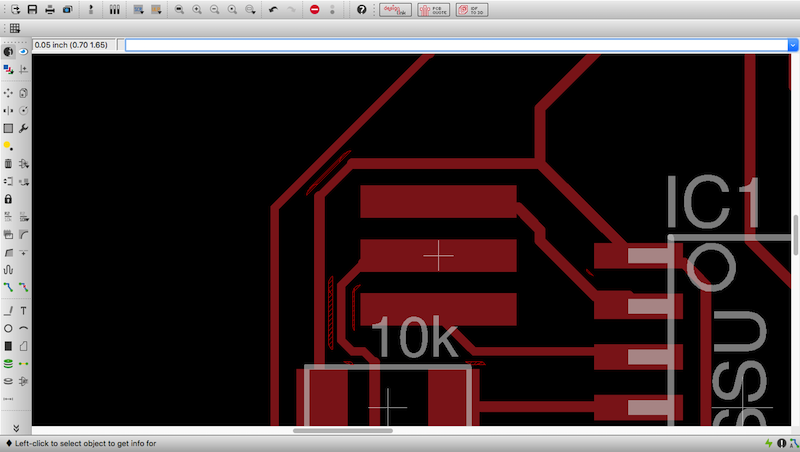This screenshot has width=800, height=452.
Task: Select the Mirror tool
Action: pyautogui.click(x=8, y=111)
